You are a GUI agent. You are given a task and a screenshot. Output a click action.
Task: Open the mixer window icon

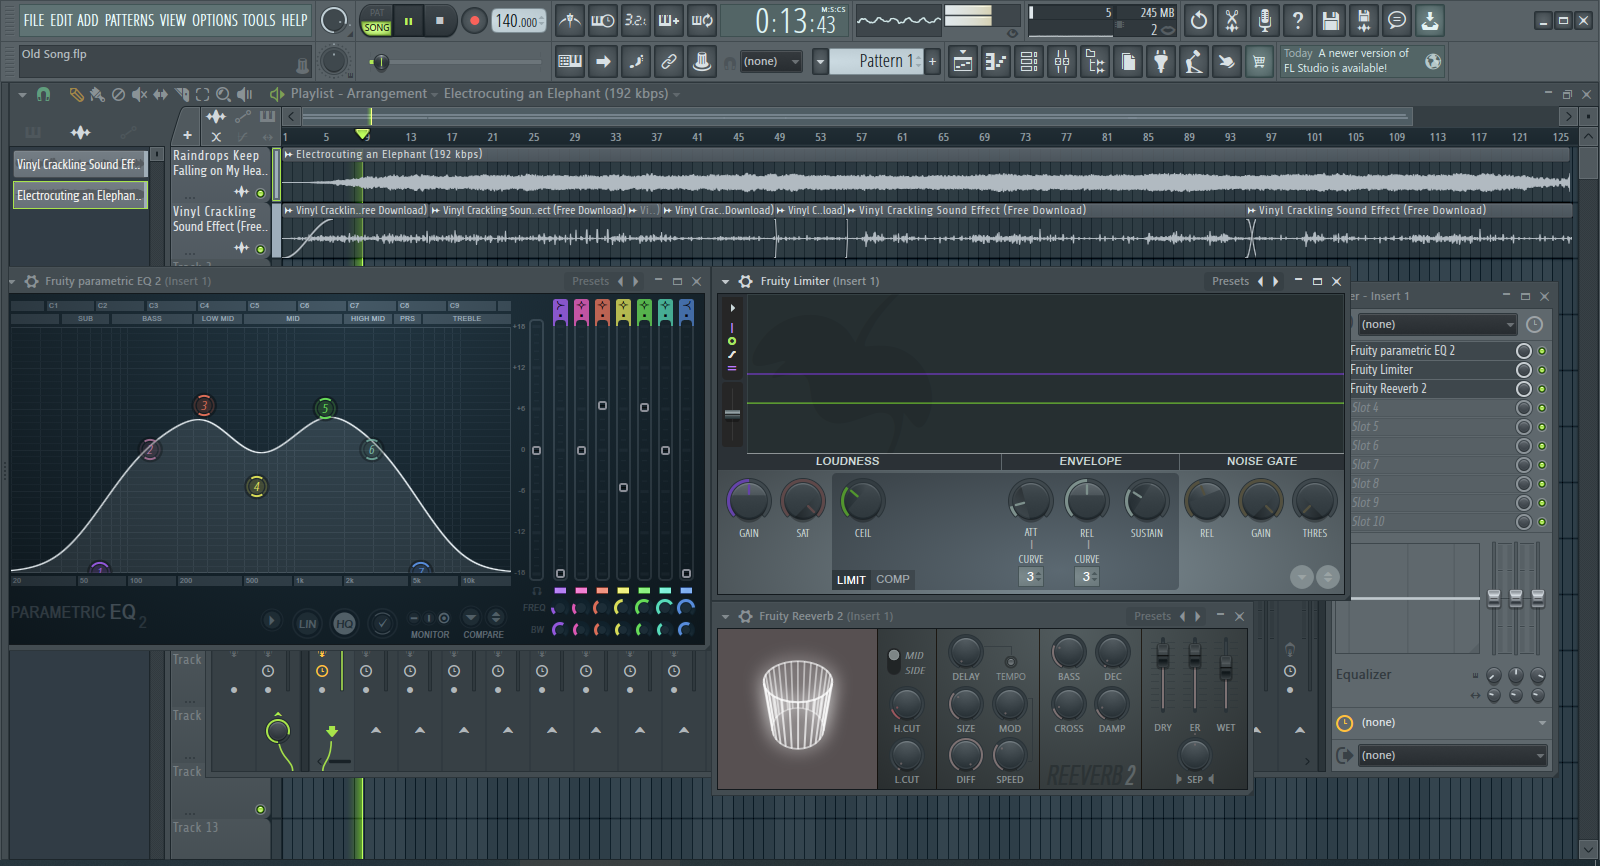[1062, 62]
